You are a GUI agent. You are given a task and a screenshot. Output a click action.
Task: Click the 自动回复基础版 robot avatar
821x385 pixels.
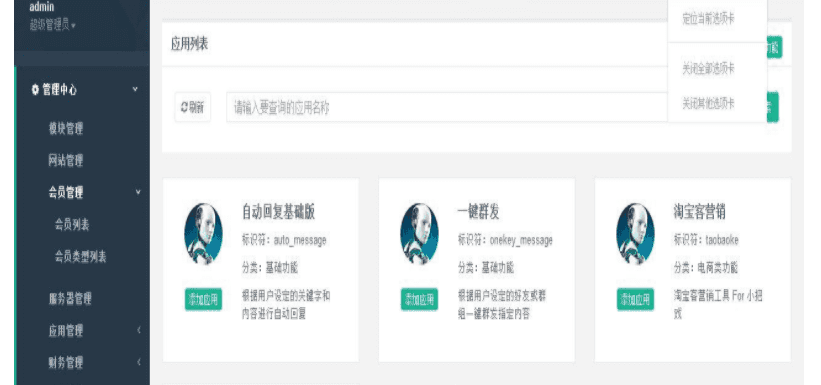tap(203, 234)
